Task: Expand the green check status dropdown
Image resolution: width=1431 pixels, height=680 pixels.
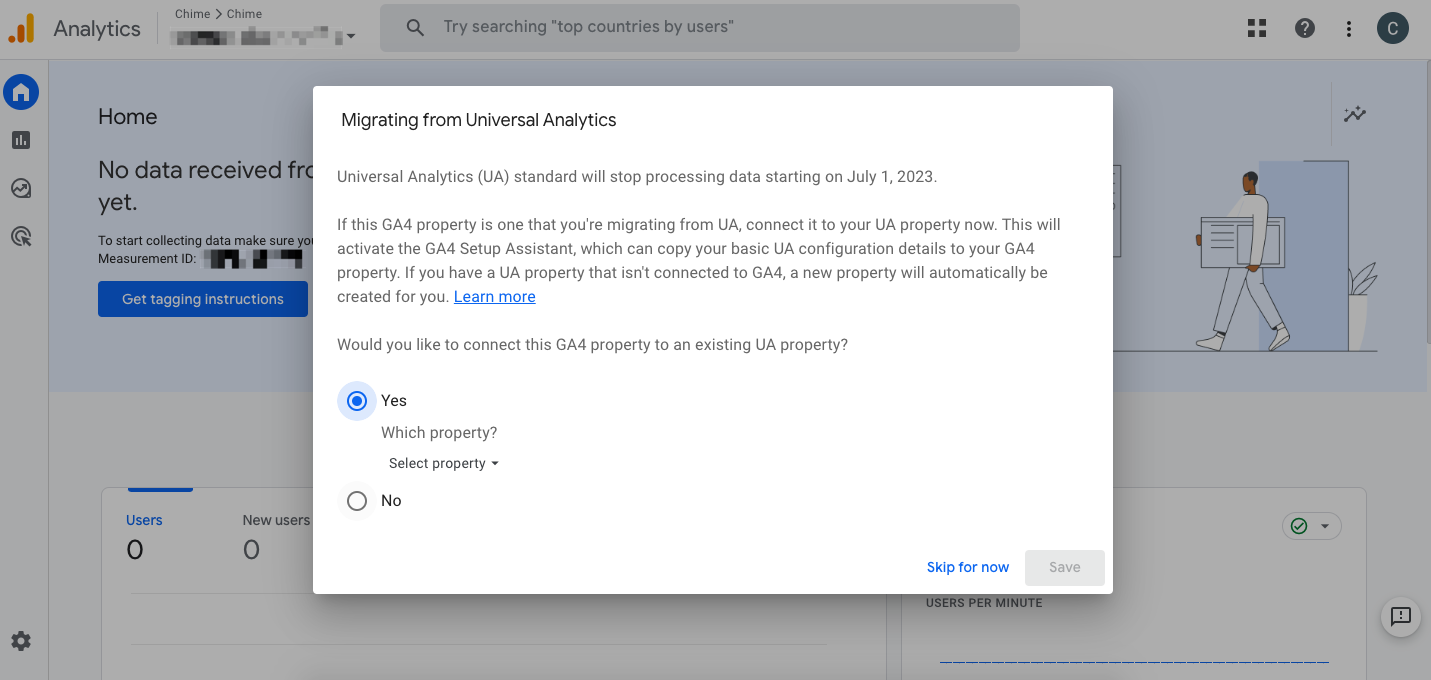Action: 1311,526
